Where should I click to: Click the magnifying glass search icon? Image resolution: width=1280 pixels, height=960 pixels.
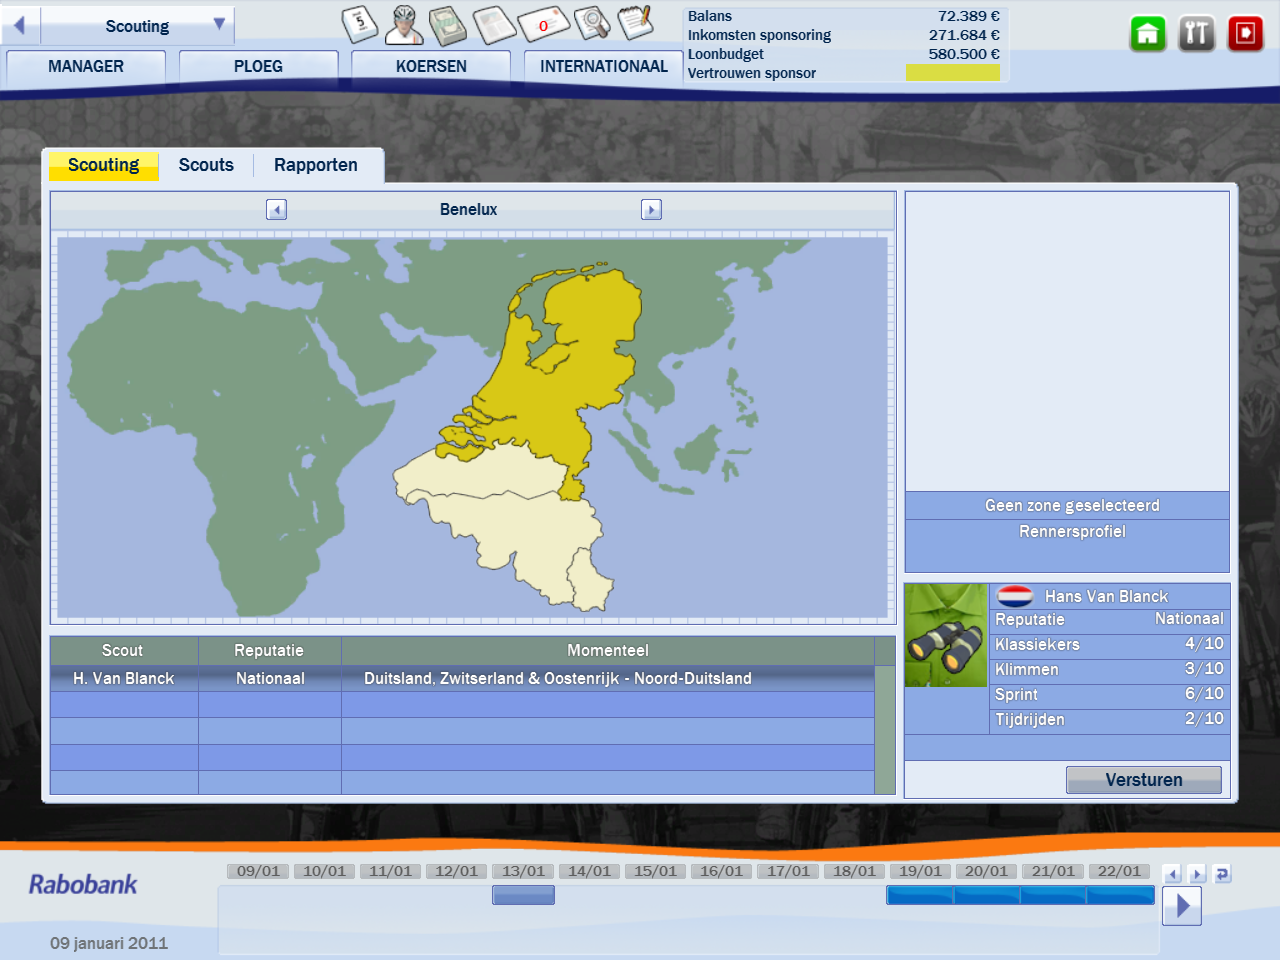click(x=592, y=23)
